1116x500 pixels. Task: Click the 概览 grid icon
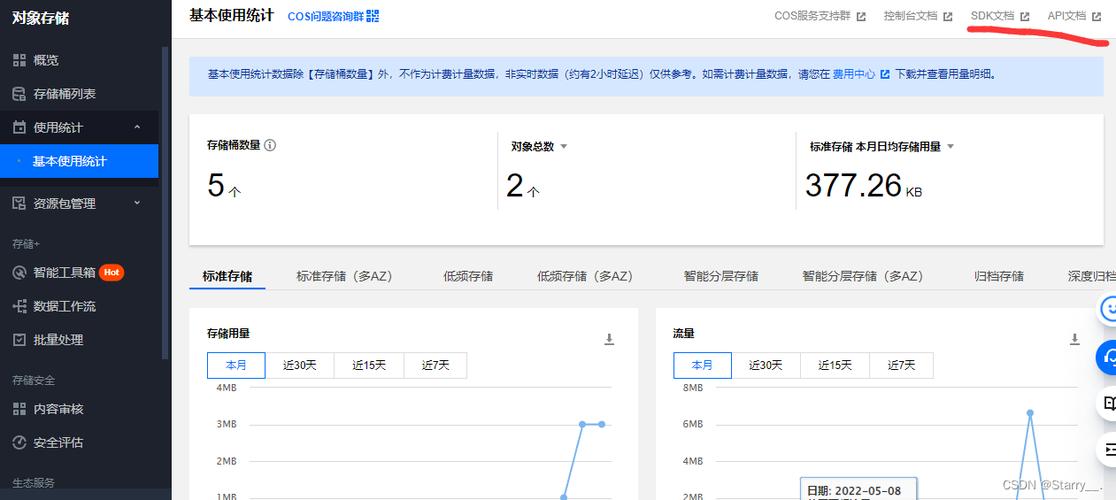(19, 60)
